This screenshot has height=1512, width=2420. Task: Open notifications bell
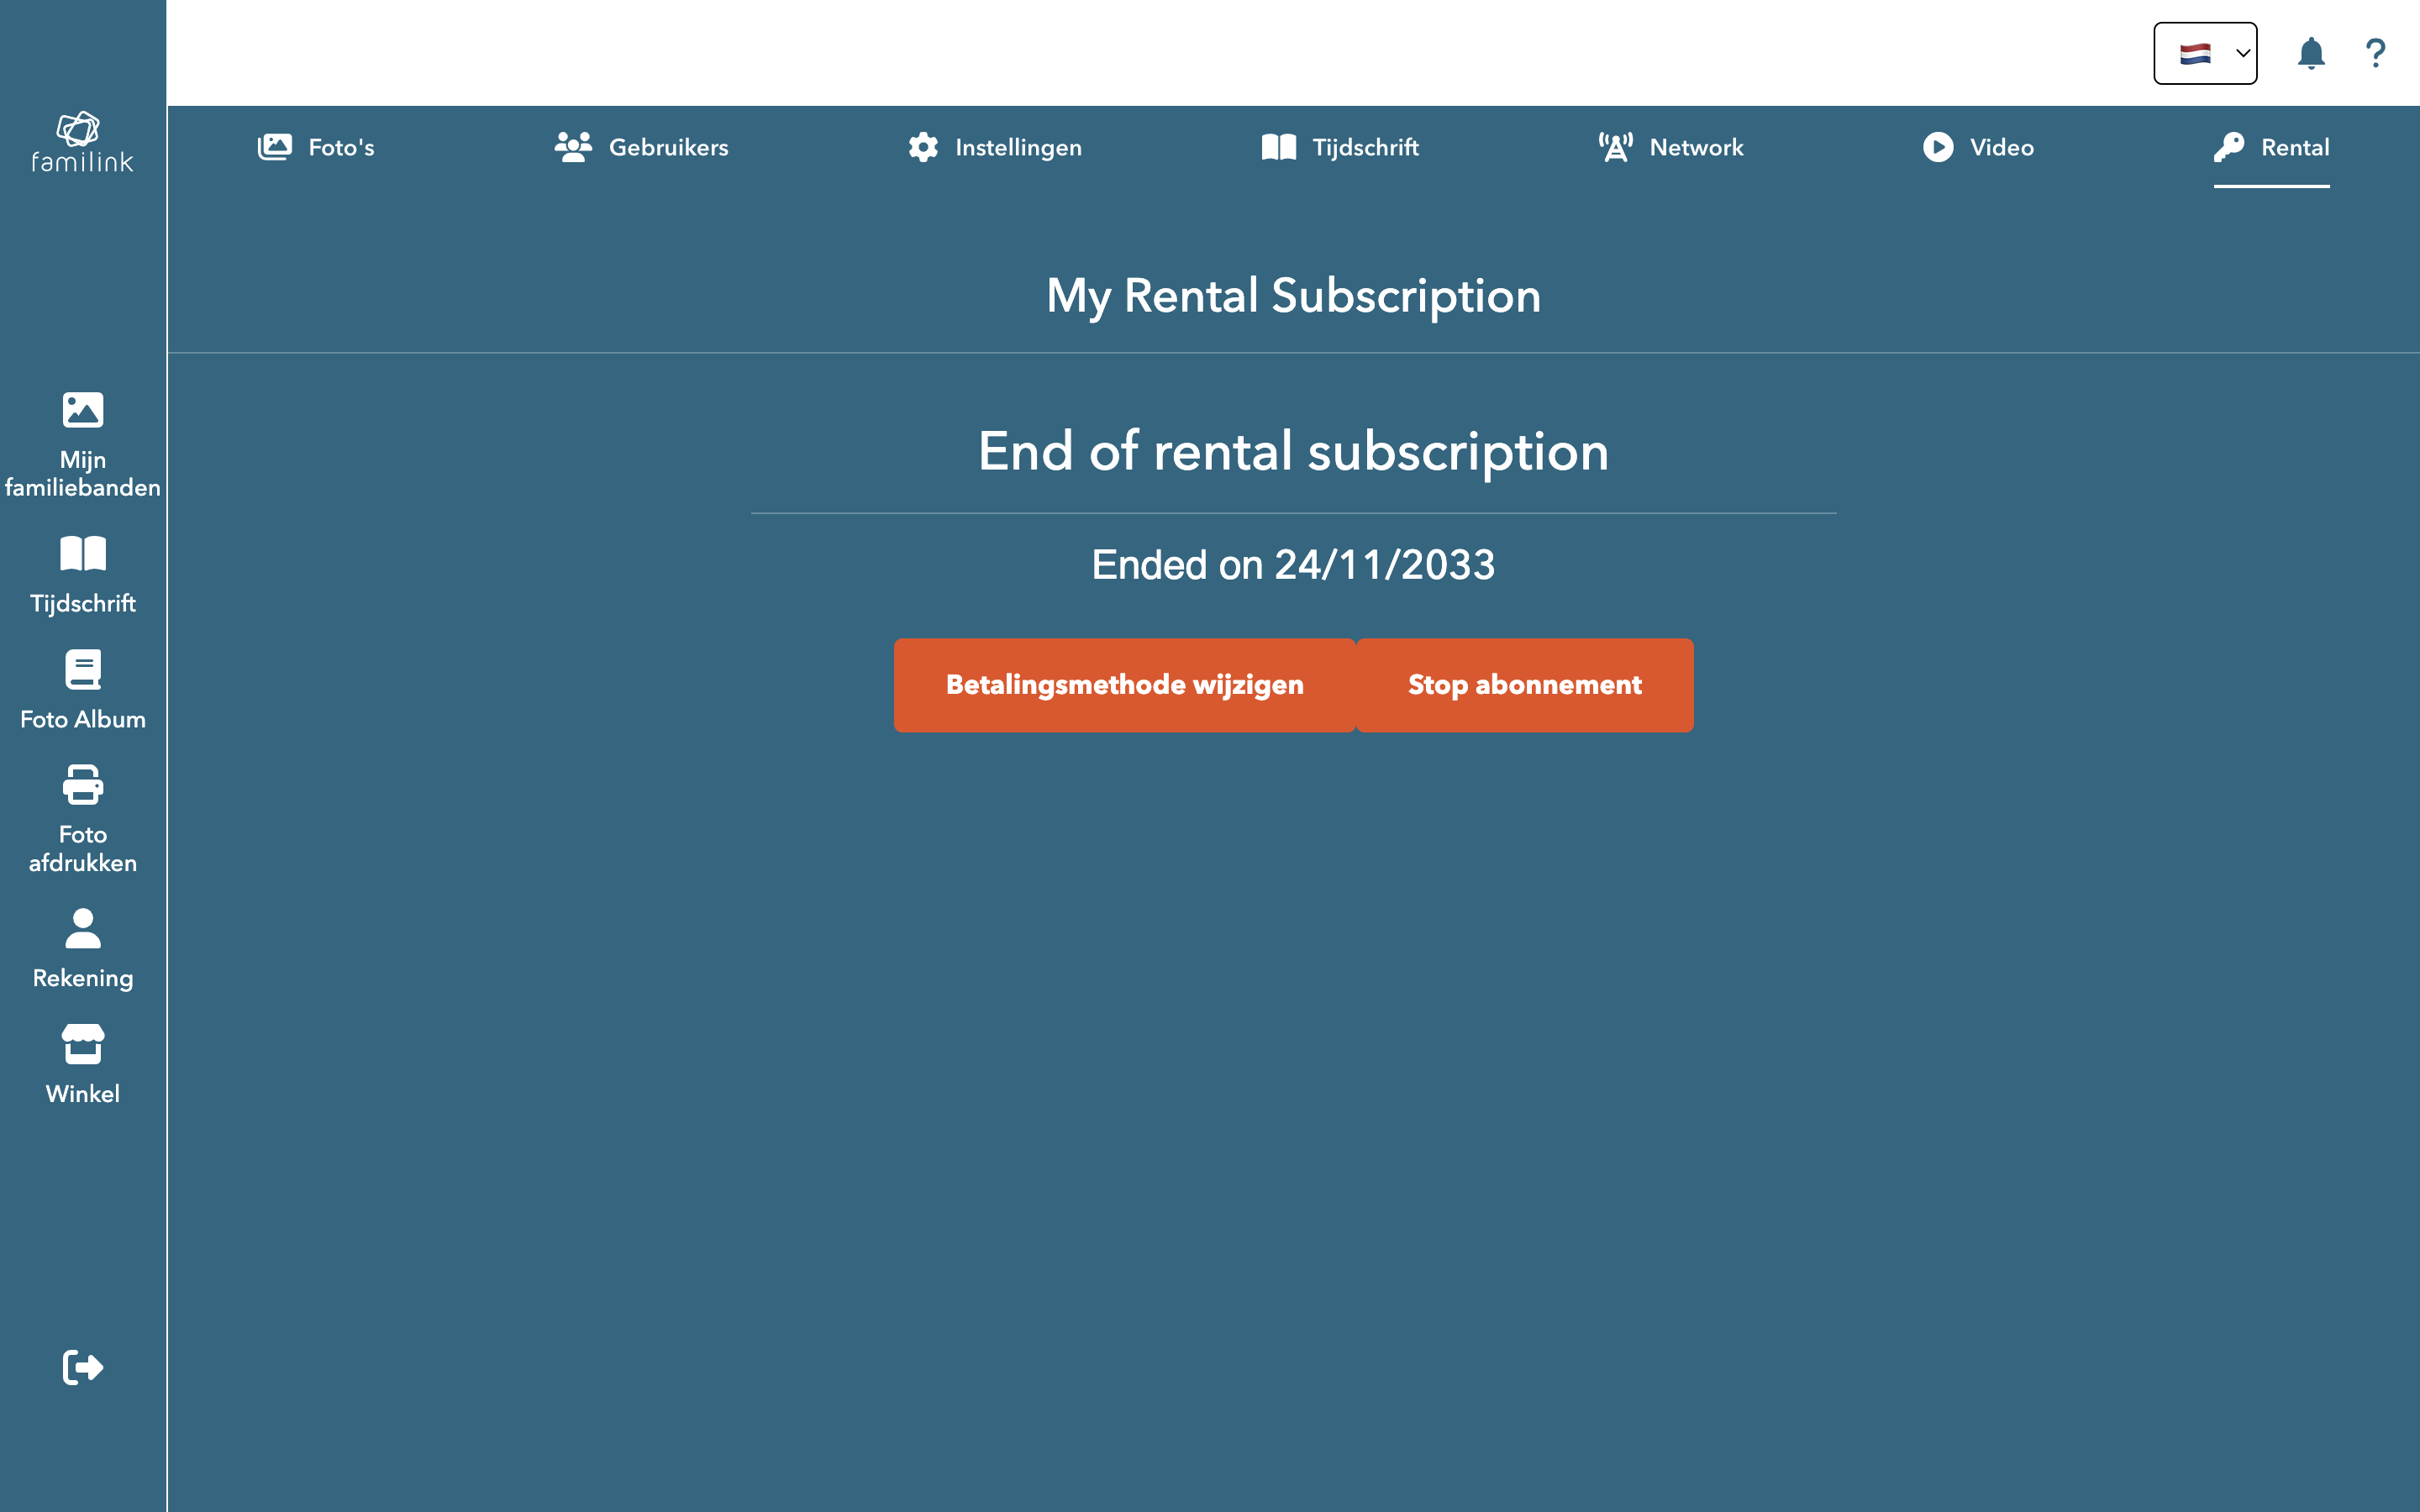(2310, 53)
